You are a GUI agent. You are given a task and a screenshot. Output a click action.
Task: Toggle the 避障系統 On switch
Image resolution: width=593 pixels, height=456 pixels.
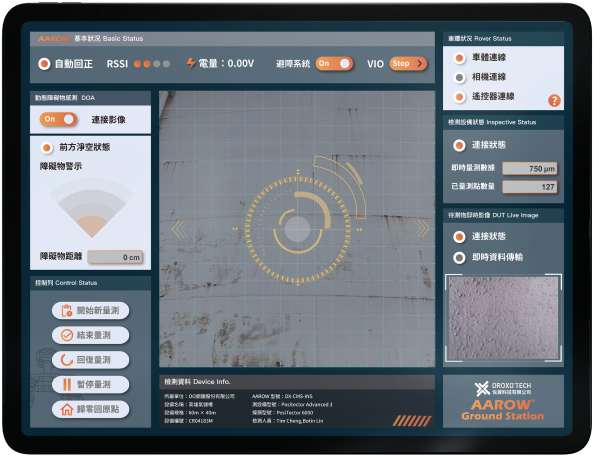point(334,64)
